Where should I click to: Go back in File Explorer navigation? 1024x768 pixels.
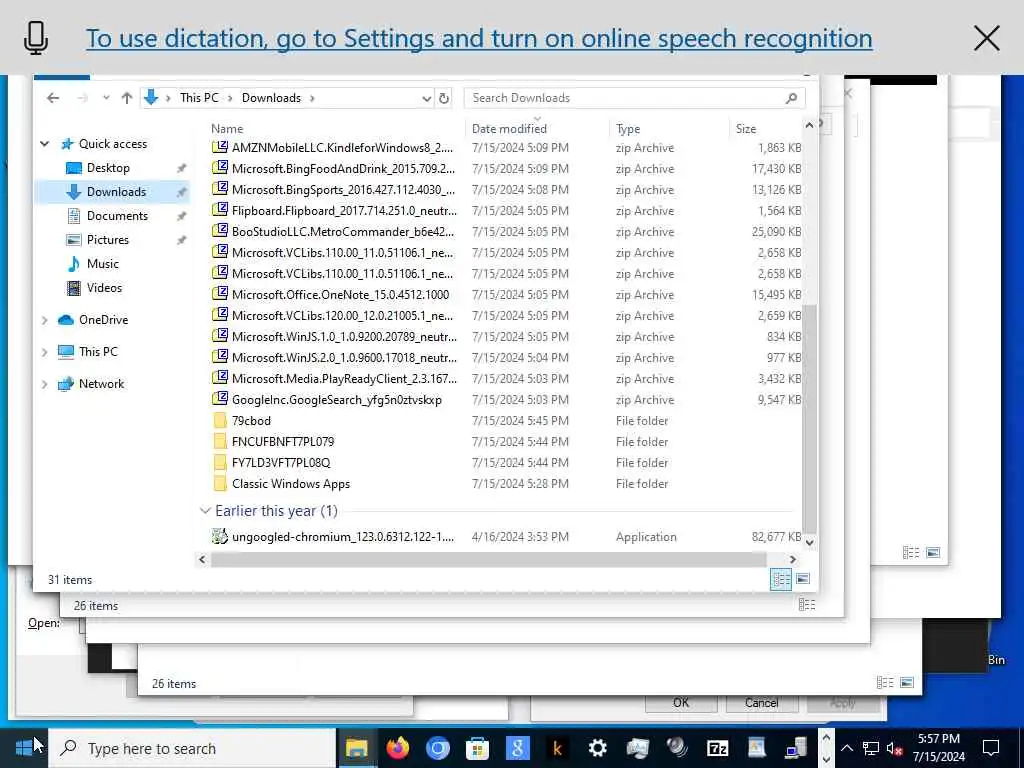(x=53, y=98)
